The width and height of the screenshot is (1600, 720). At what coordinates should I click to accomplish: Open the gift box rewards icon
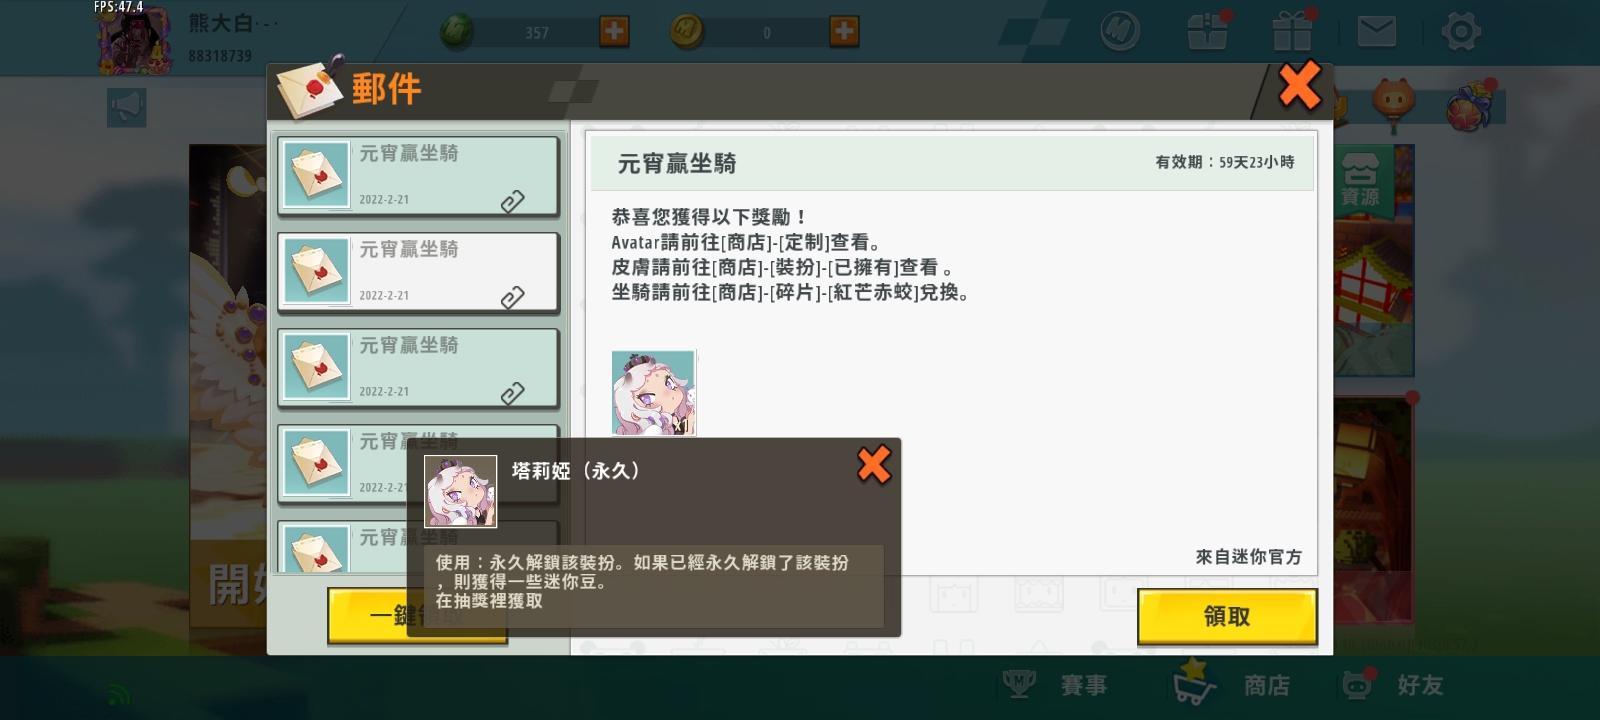[1292, 30]
